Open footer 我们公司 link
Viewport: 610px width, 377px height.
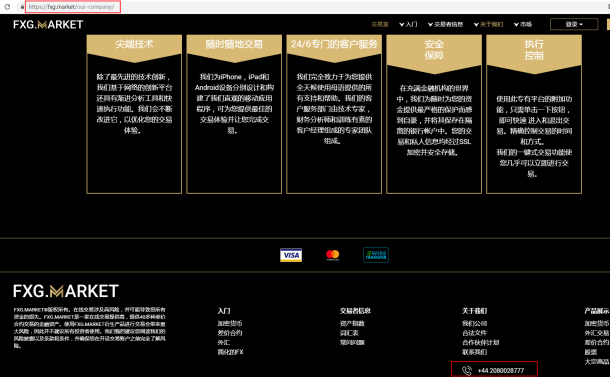pos(474,323)
